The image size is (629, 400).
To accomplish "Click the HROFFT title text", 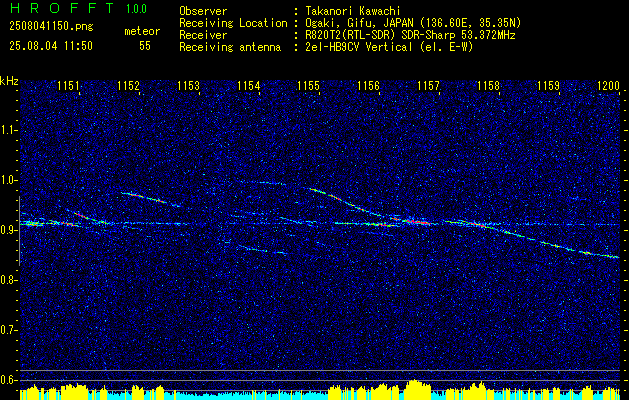I will point(62,8).
